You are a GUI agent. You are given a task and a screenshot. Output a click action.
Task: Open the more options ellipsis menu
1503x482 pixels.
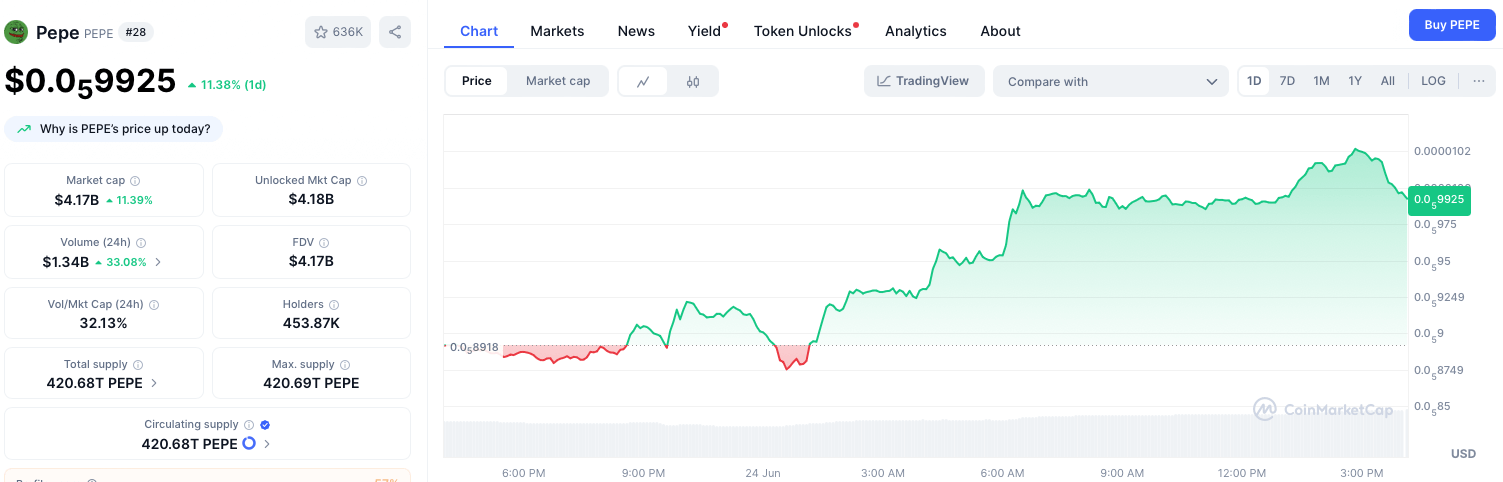(1479, 81)
